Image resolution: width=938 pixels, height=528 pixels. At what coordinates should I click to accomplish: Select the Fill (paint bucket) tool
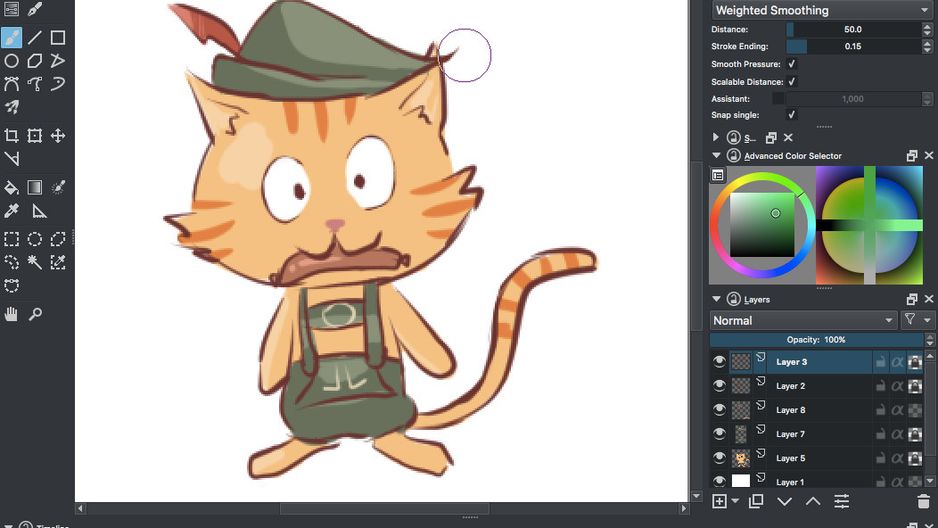(x=11, y=188)
